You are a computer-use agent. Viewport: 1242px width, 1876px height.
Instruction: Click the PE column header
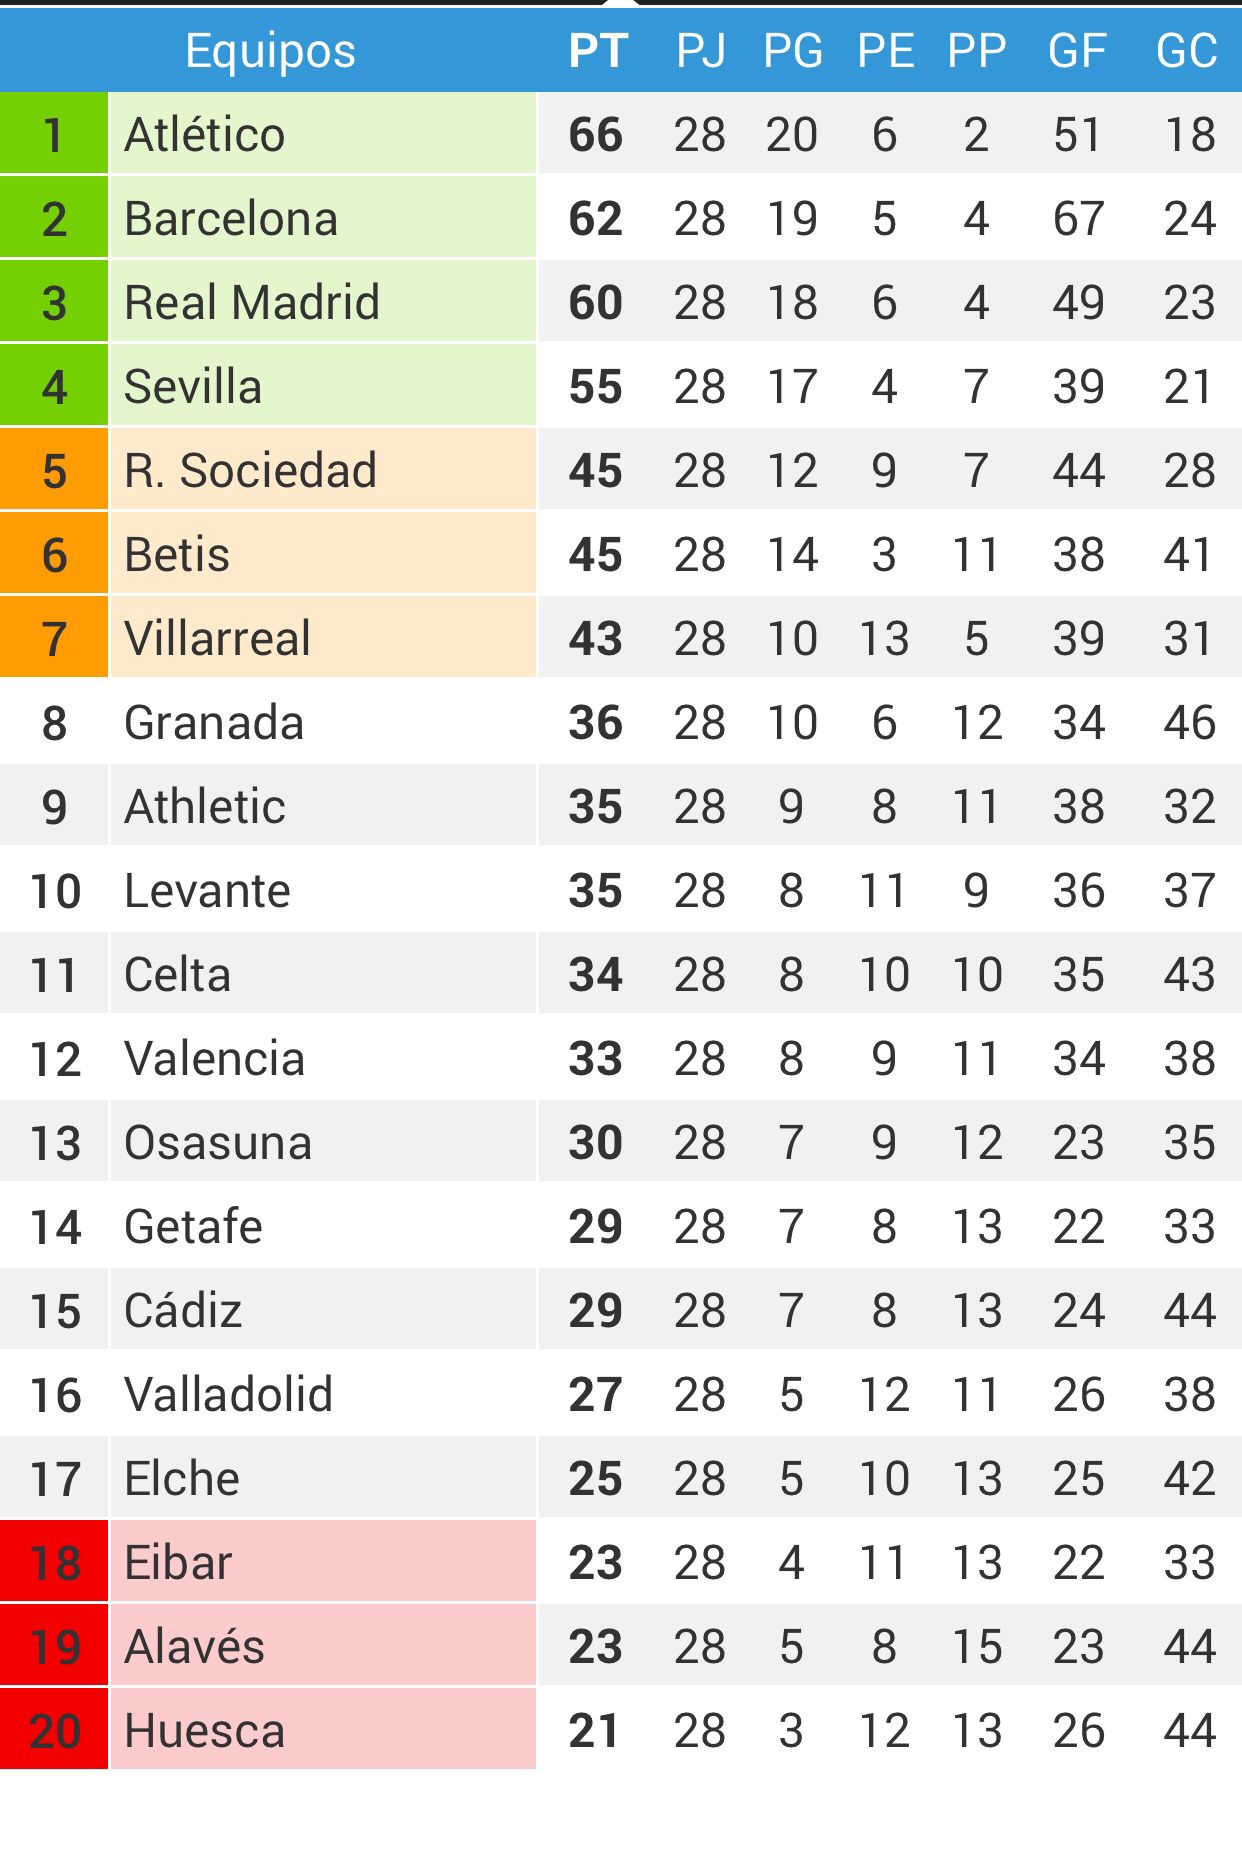(x=886, y=50)
